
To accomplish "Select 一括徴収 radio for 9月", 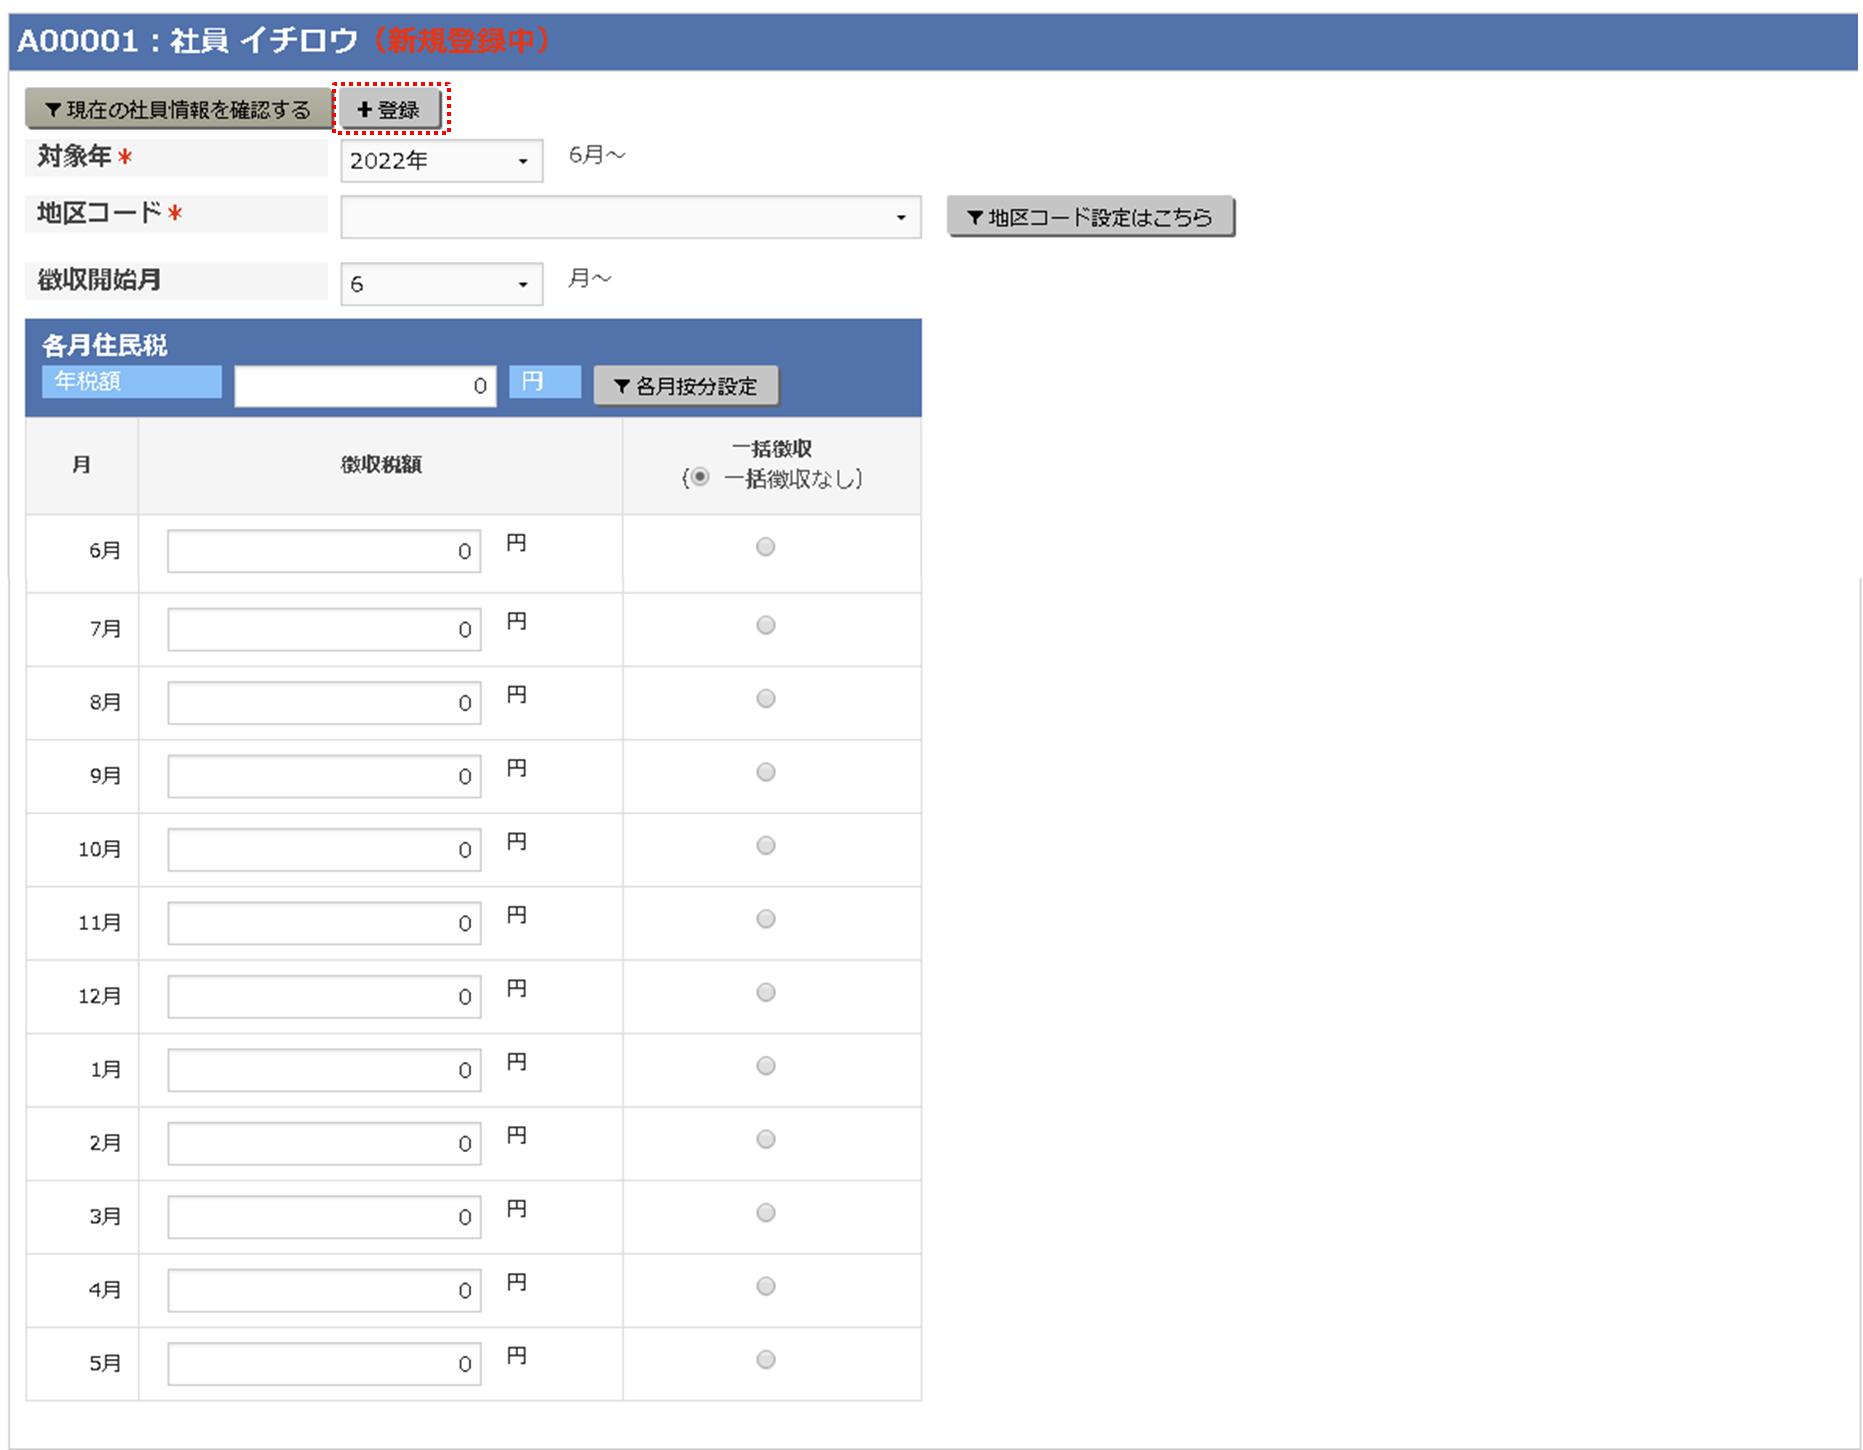I will point(766,772).
